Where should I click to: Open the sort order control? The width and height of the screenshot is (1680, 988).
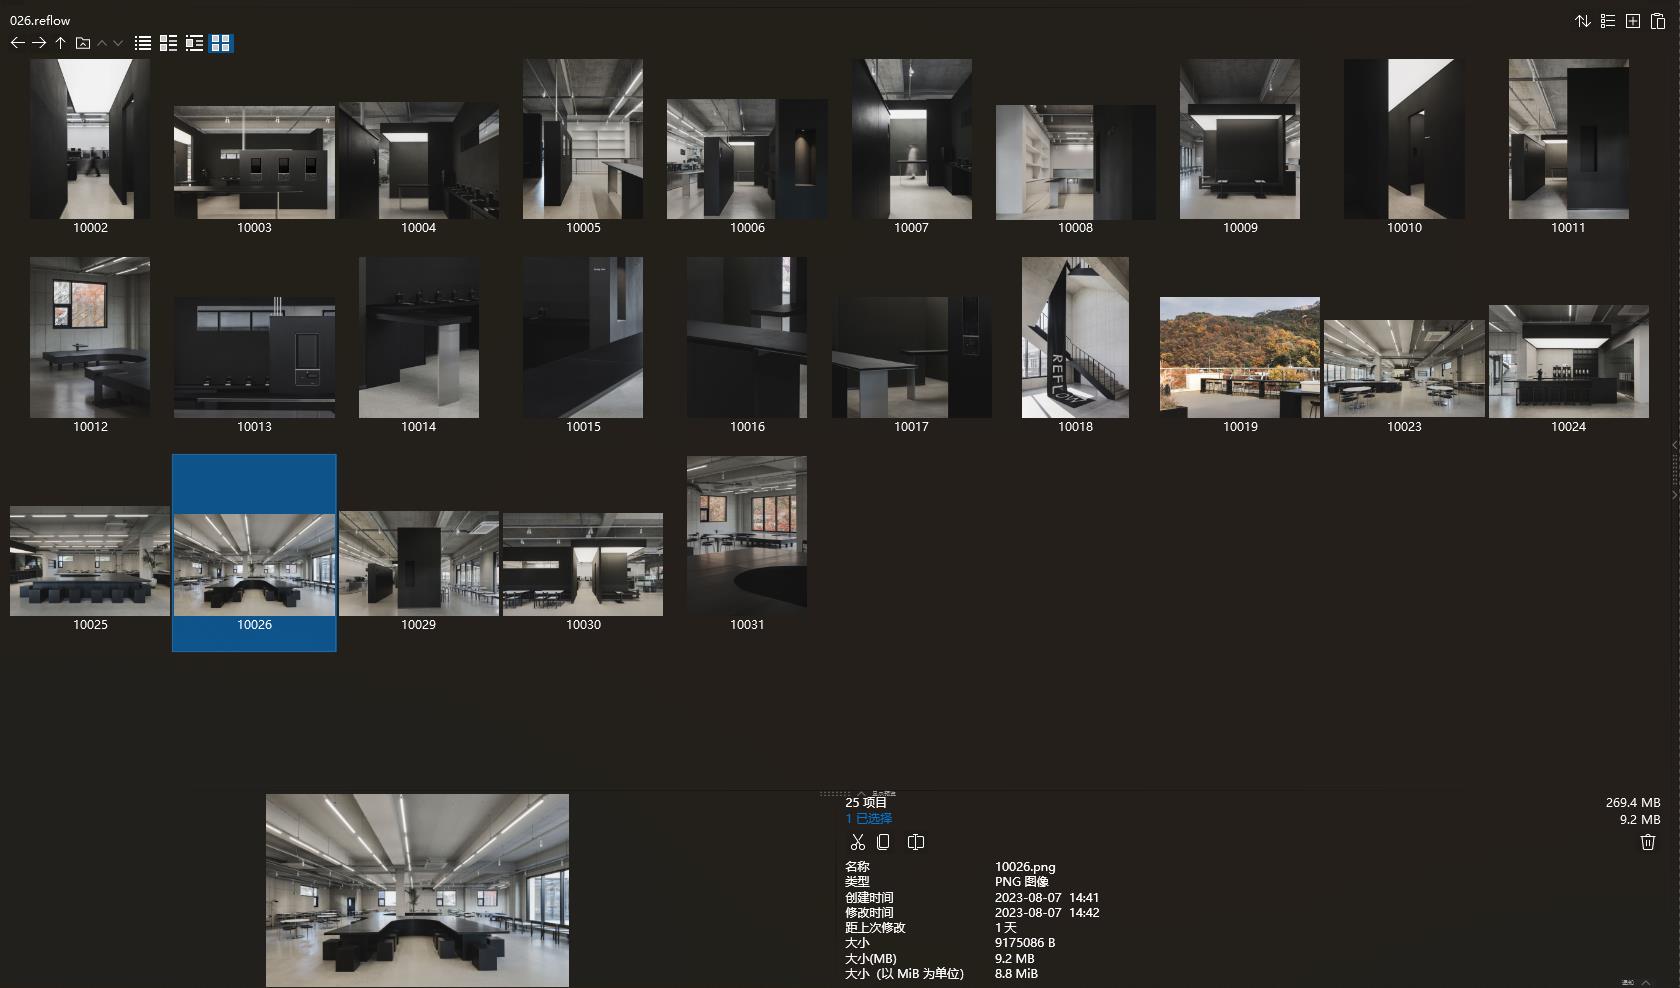pyautogui.click(x=1583, y=21)
